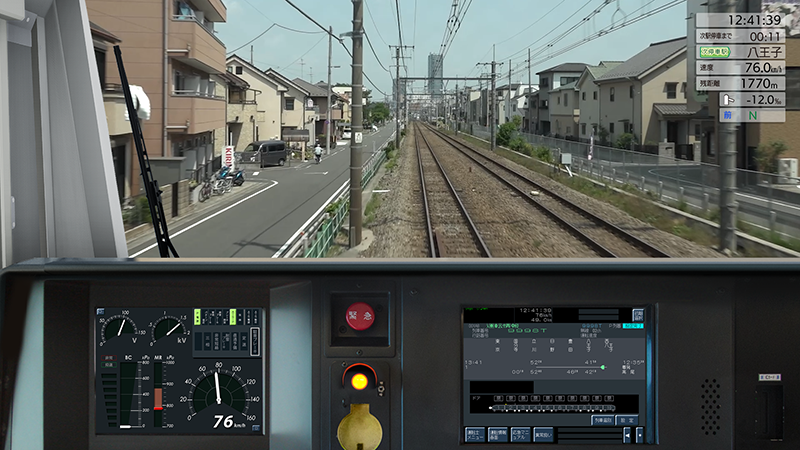
Task: Click the green N notch indicator
Action: pos(753,115)
